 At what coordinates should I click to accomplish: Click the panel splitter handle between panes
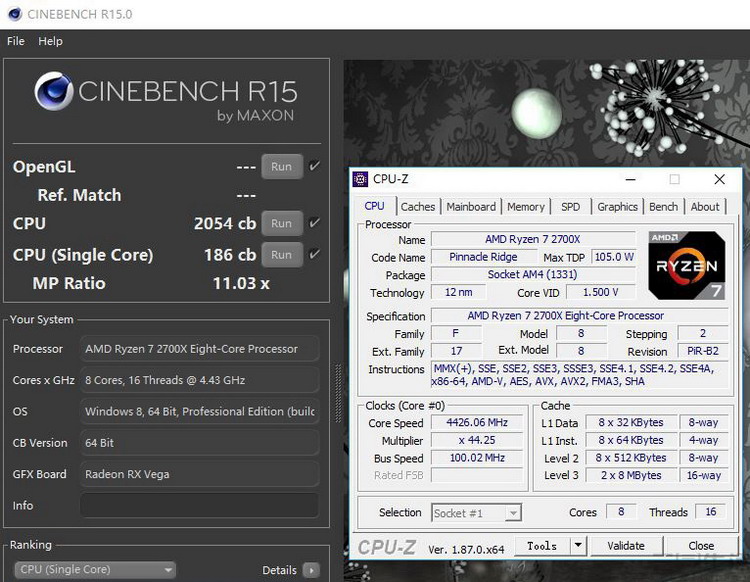click(x=338, y=393)
